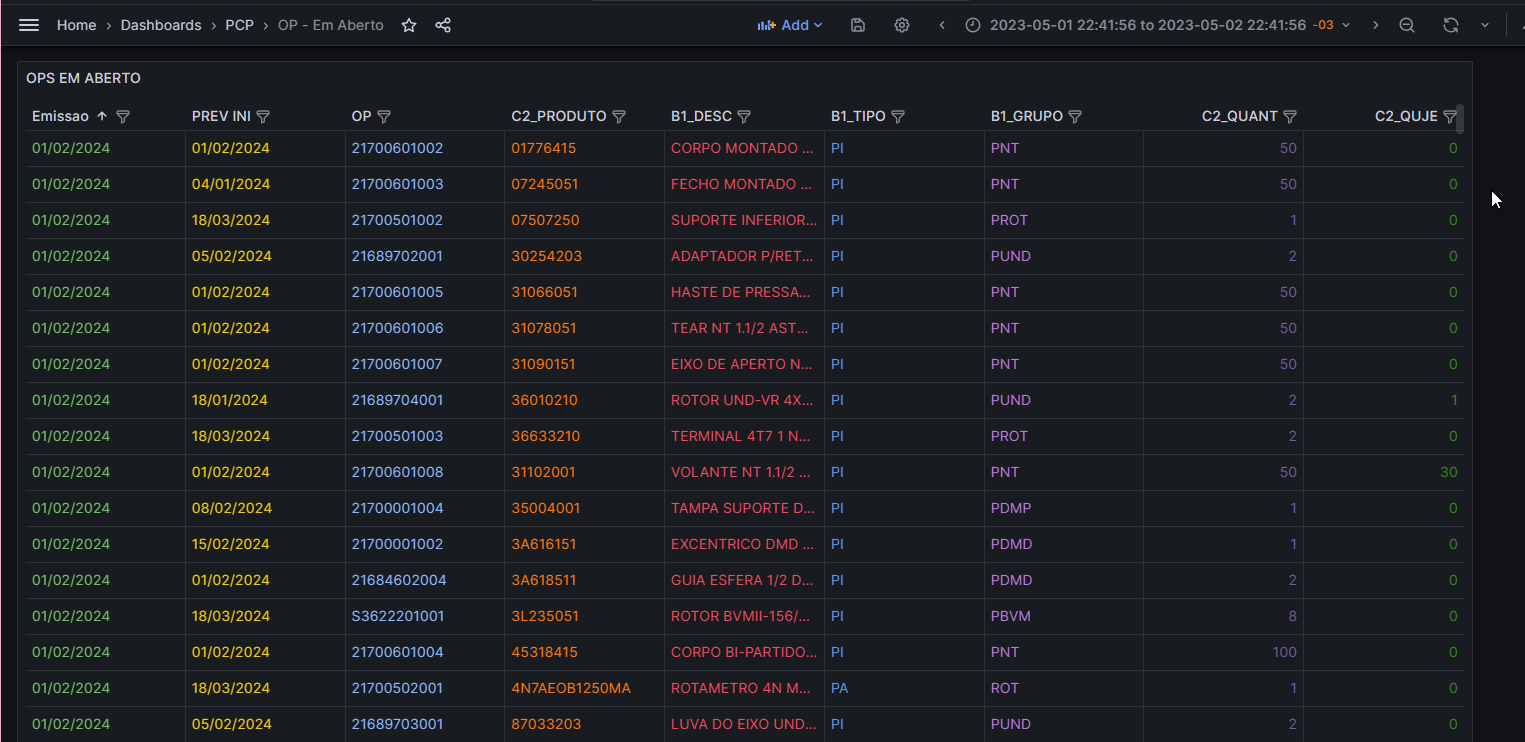Image resolution: width=1525 pixels, height=742 pixels.
Task: Click description TEAR NT 1.1/2 AST...
Action: pyautogui.click(x=741, y=328)
